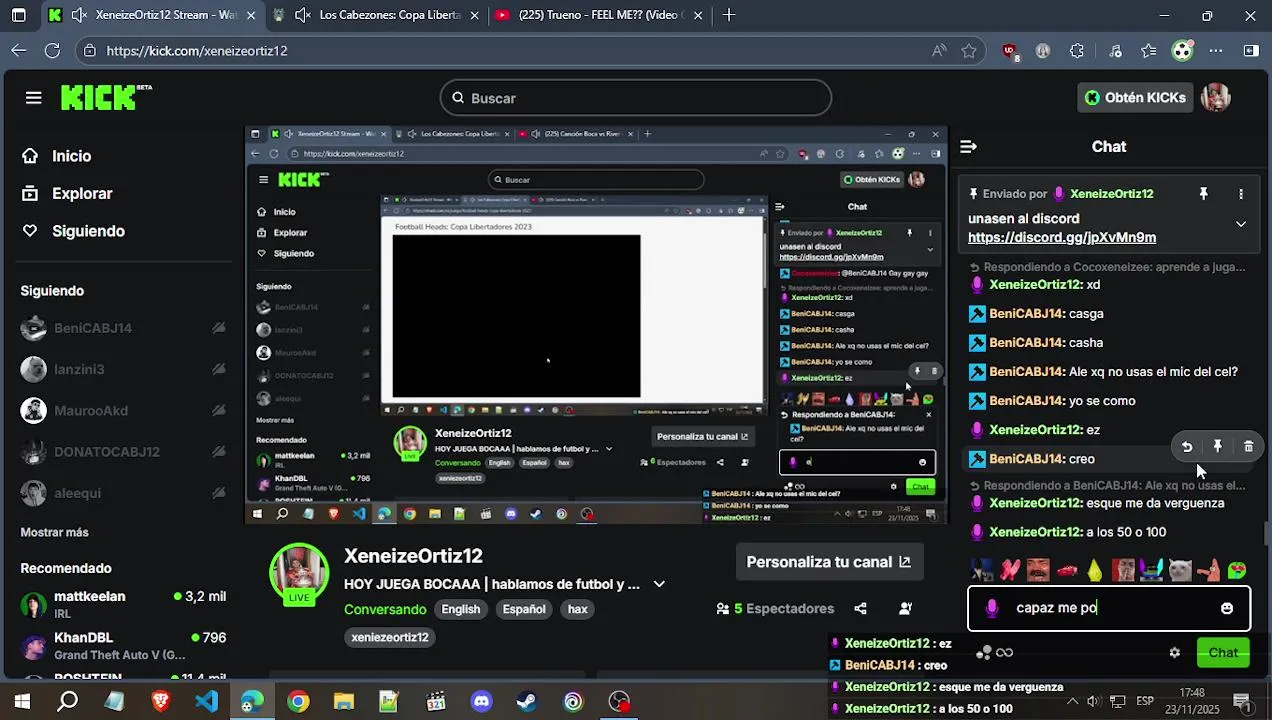The image size is (1272, 720).
Task: Insert the red car quick emote
Action: pyautogui.click(x=1067, y=570)
